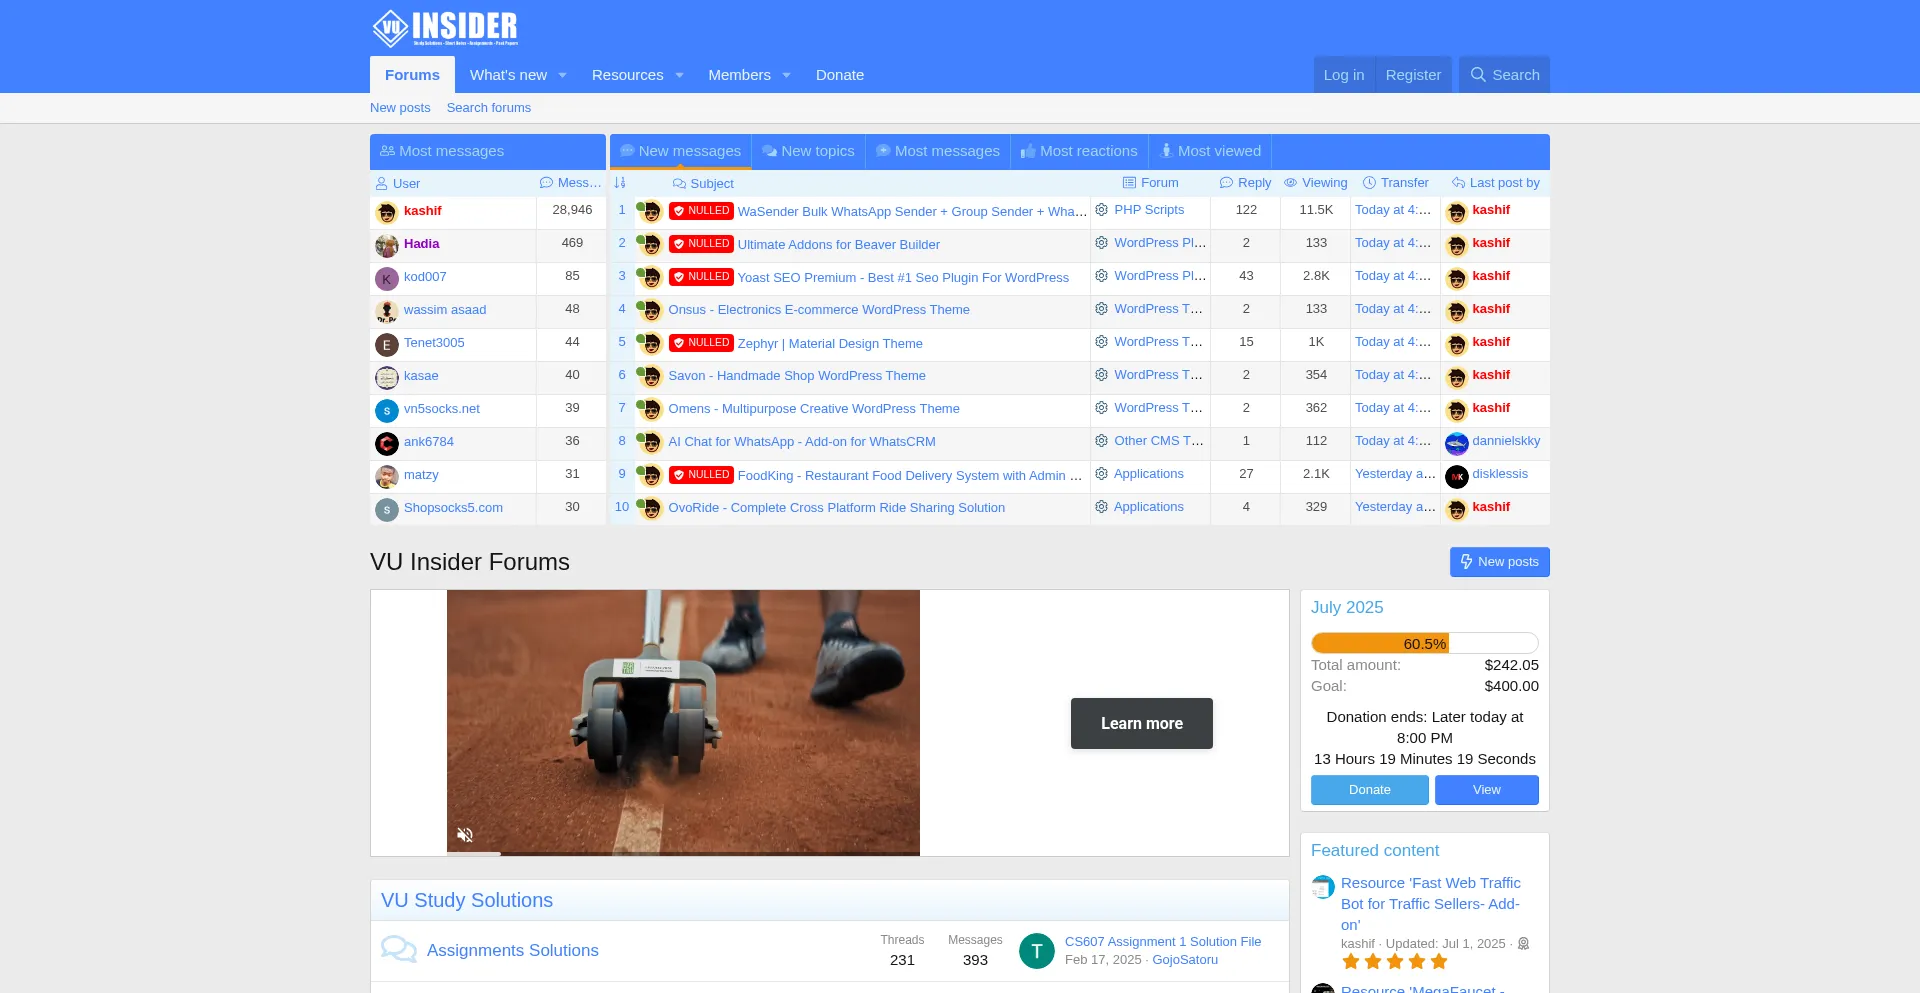The width and height of the screenshot is (1920, 993).
Task: Click kashif's avatar thumbnail
Action: [387, 212]
